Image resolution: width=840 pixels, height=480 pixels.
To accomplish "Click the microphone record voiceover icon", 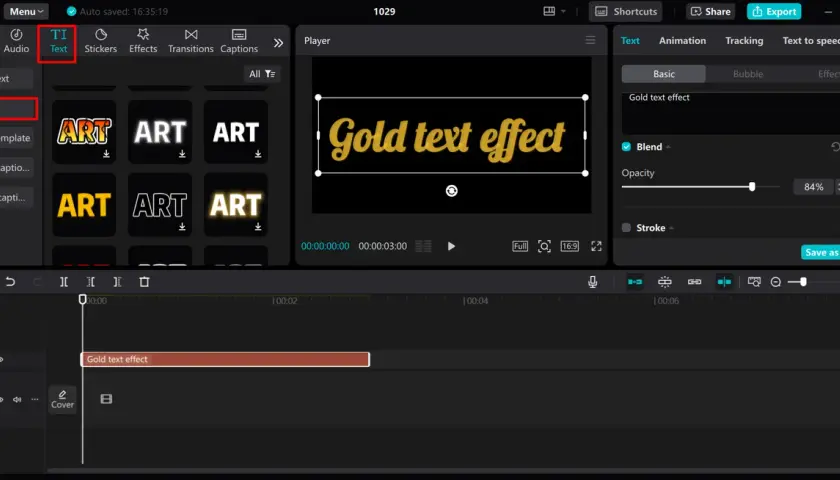I will point(592,282).
